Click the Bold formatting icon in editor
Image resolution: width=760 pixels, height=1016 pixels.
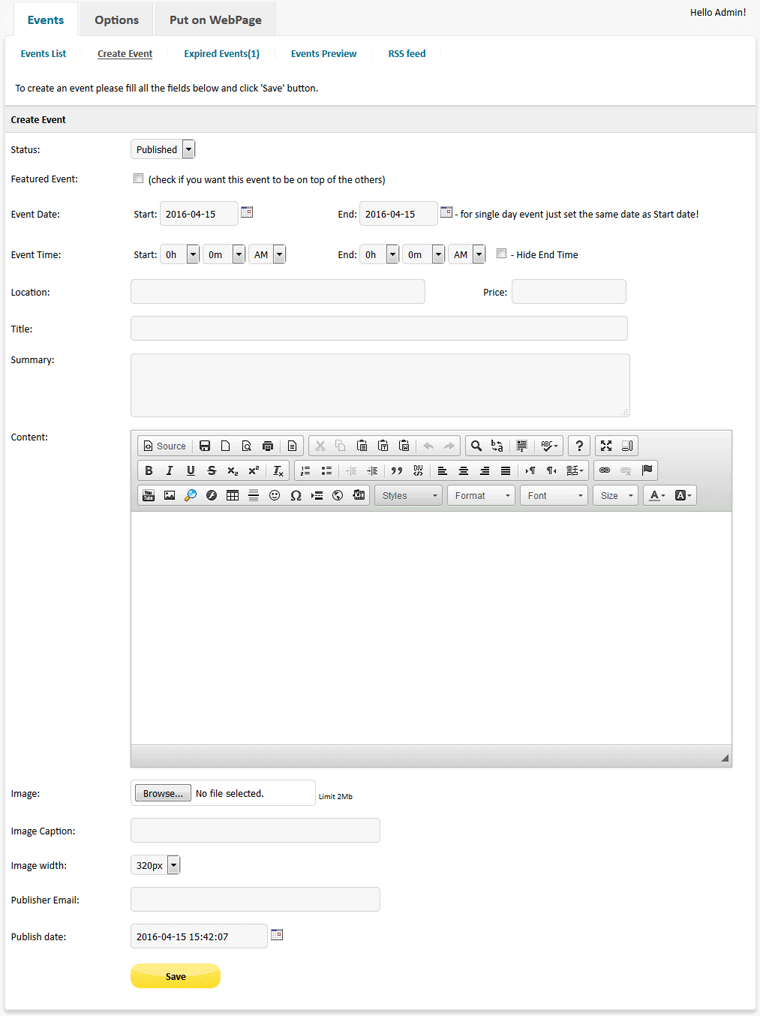[149, 471]
